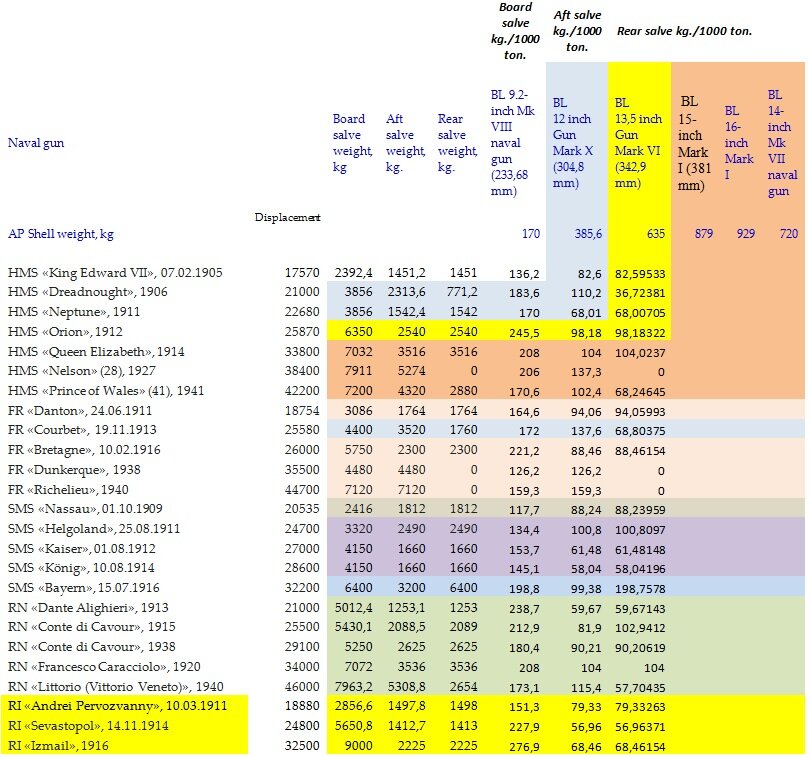
Task: Select AP shell weight value 929
Action: tap(745, 234)
